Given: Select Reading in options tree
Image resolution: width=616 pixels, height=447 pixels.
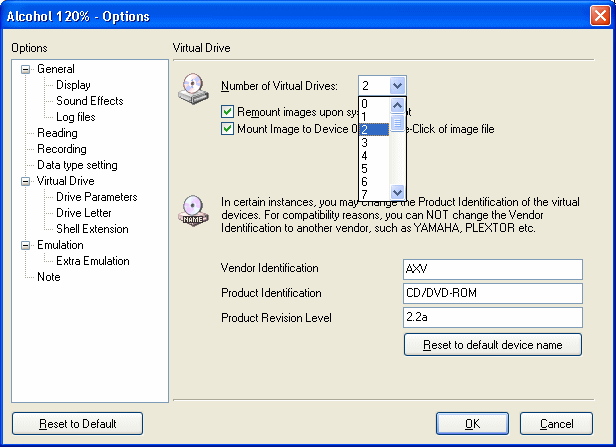Looking at the screenshot, I should pos(57,133).
